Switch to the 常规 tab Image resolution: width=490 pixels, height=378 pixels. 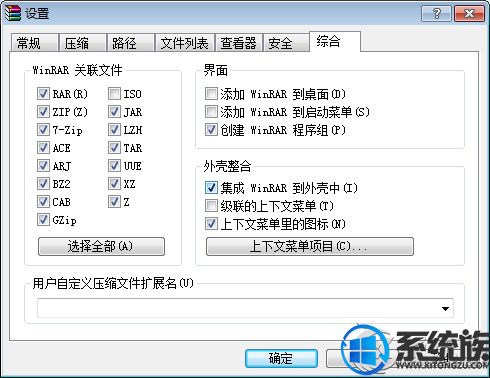[x=34, y=43]
